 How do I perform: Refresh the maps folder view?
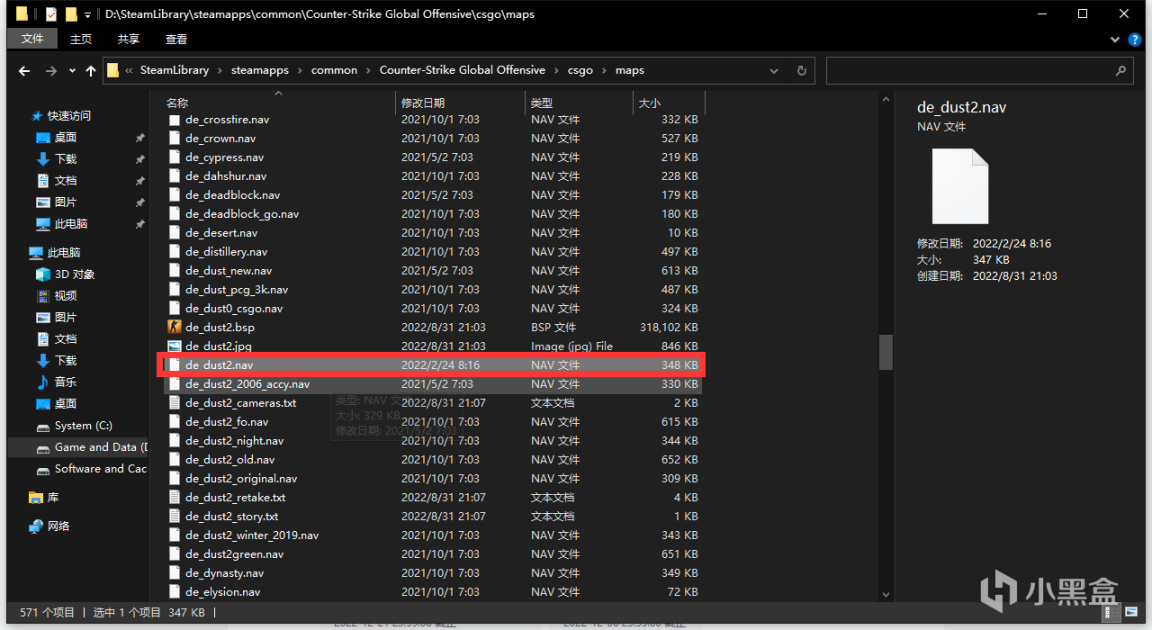coord(802,70)
